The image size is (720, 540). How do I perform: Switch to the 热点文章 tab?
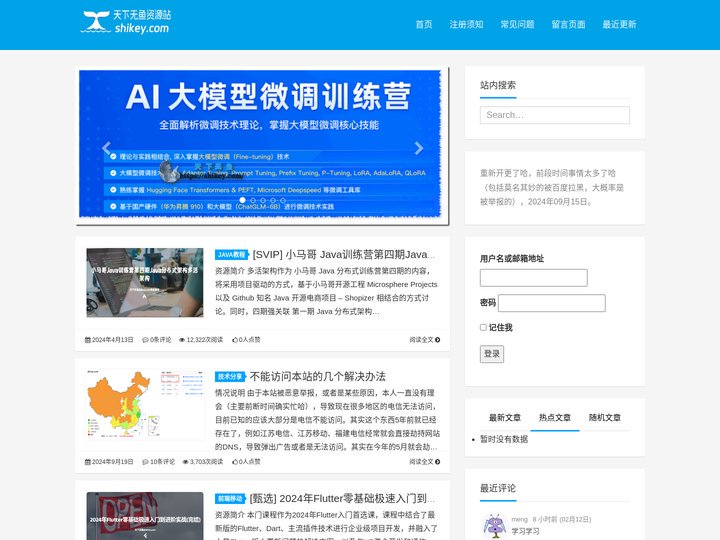tap(555, 417)
